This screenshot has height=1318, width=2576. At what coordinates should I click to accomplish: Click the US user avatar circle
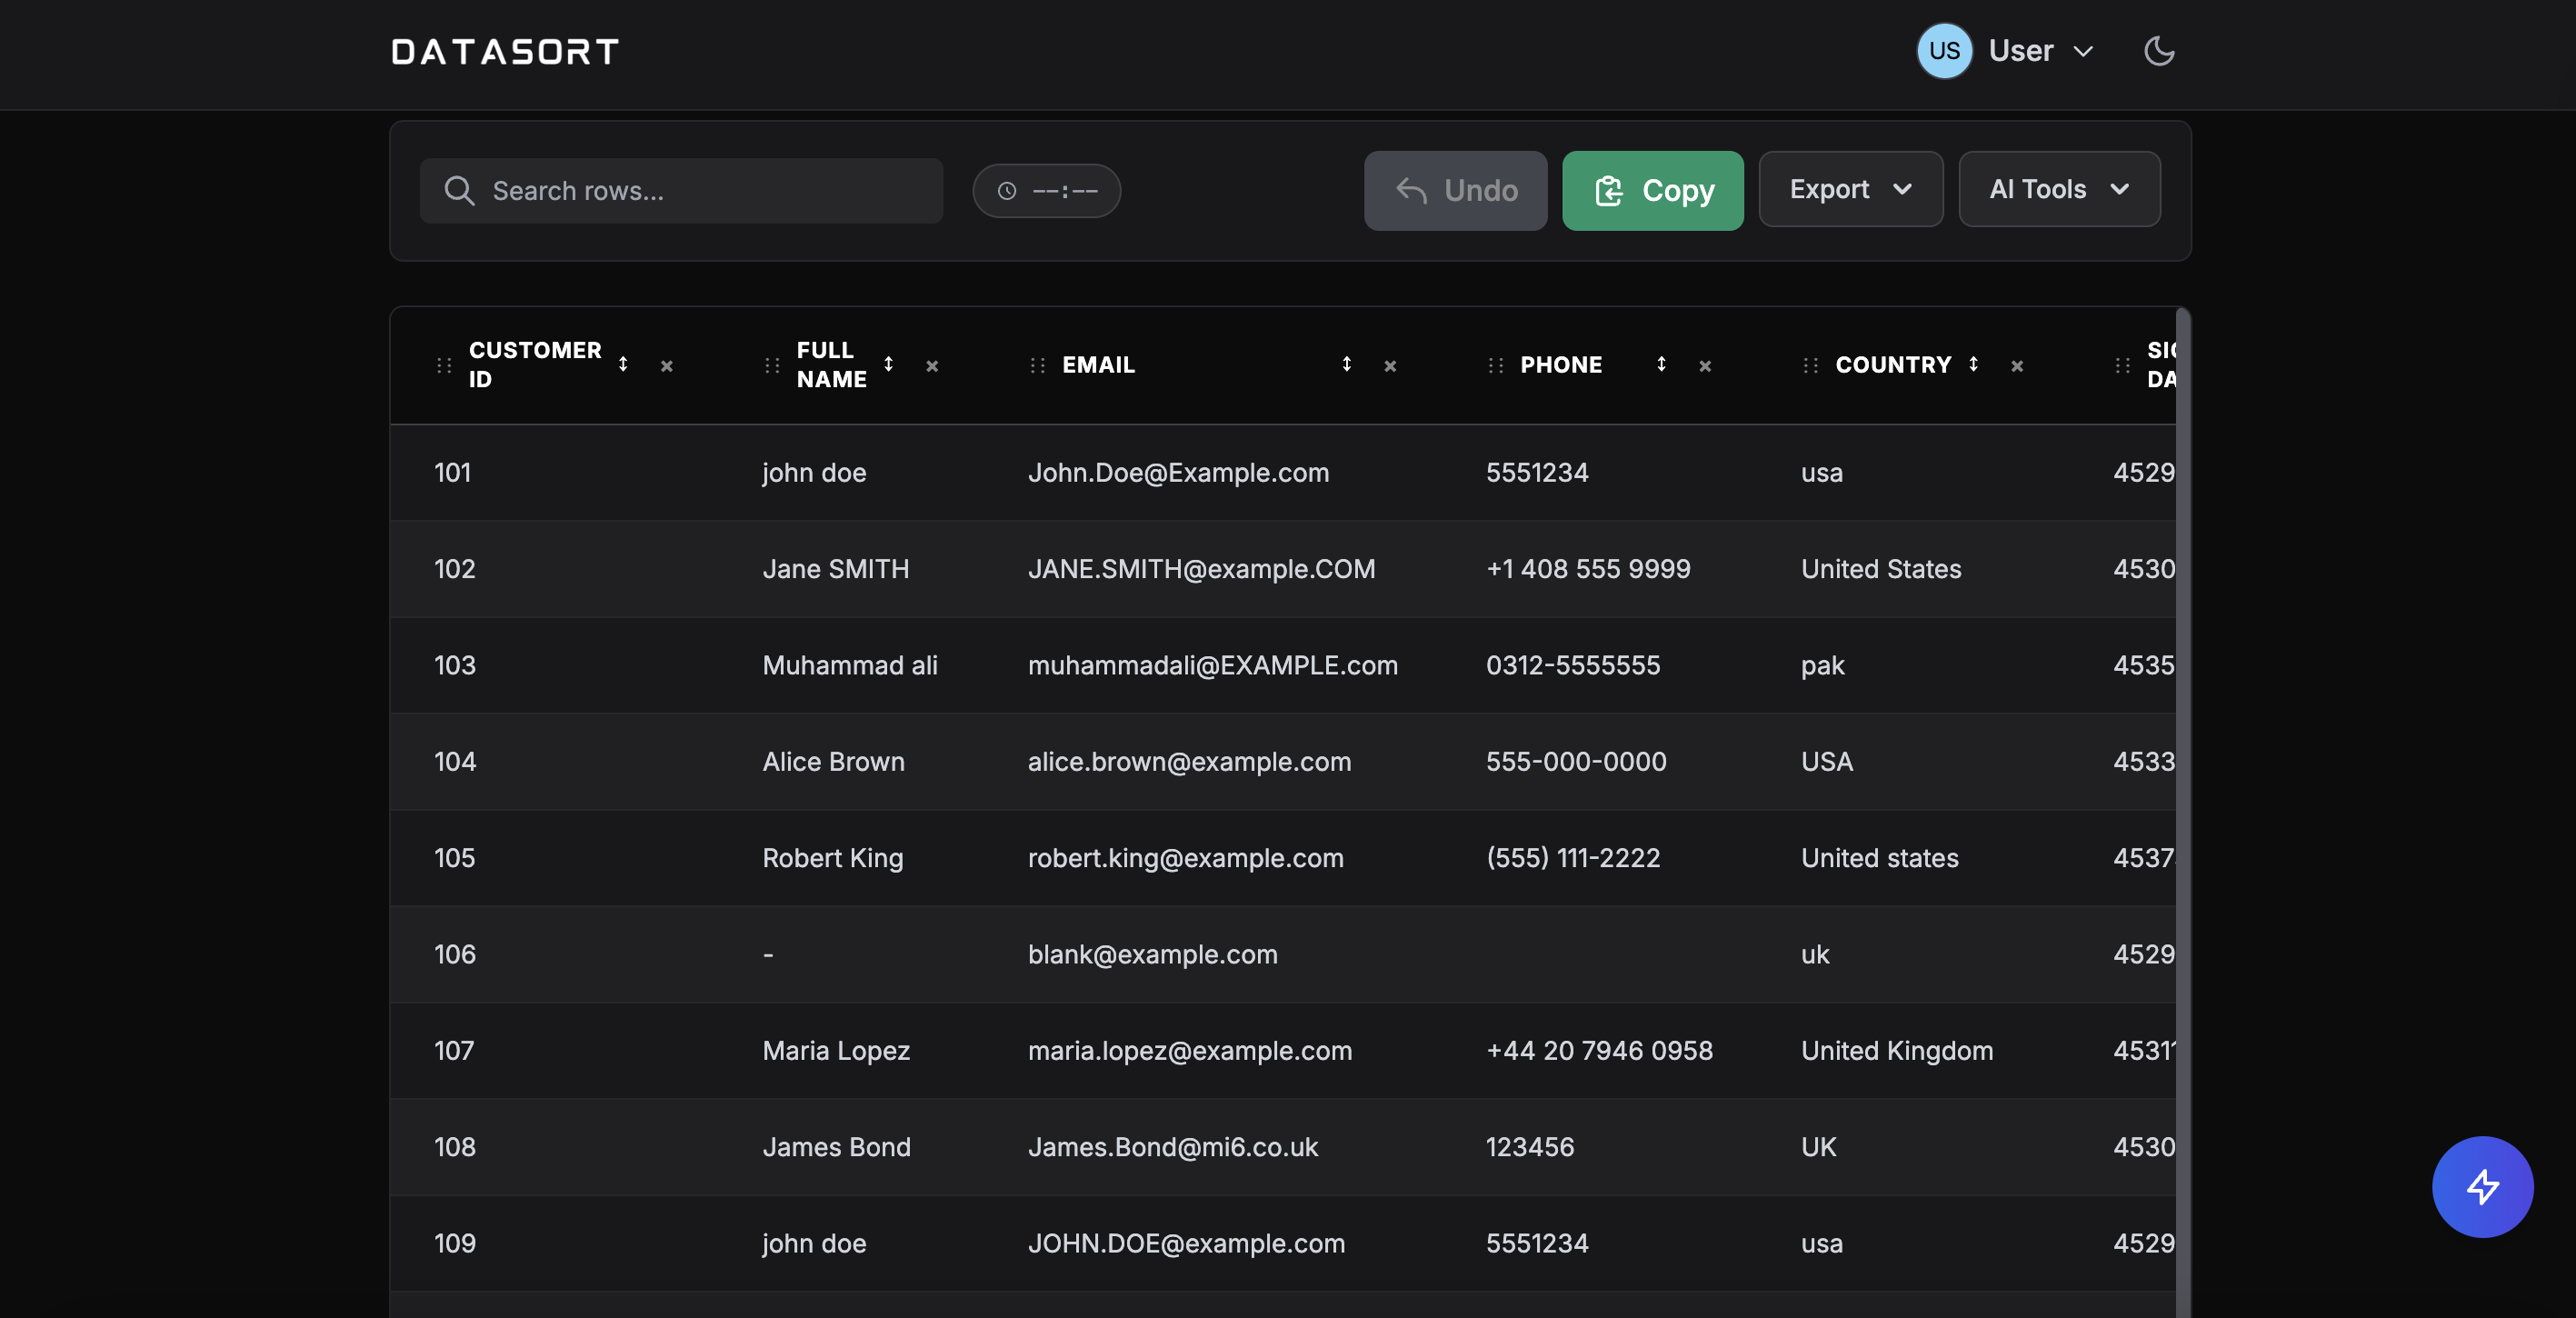1943,51
